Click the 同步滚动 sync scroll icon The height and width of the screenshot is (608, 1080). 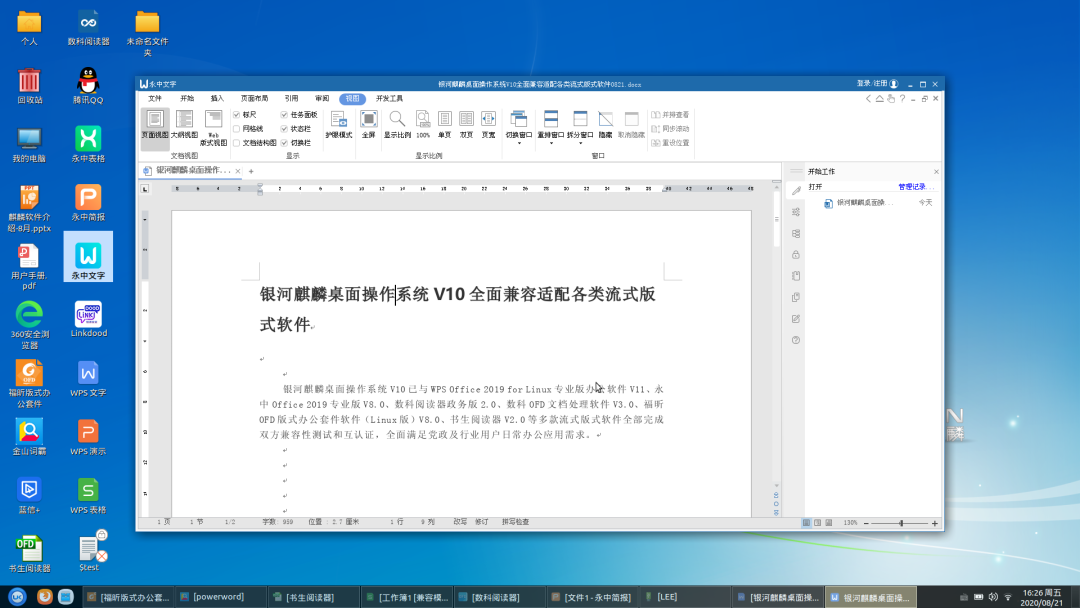(x=656, y=129)
